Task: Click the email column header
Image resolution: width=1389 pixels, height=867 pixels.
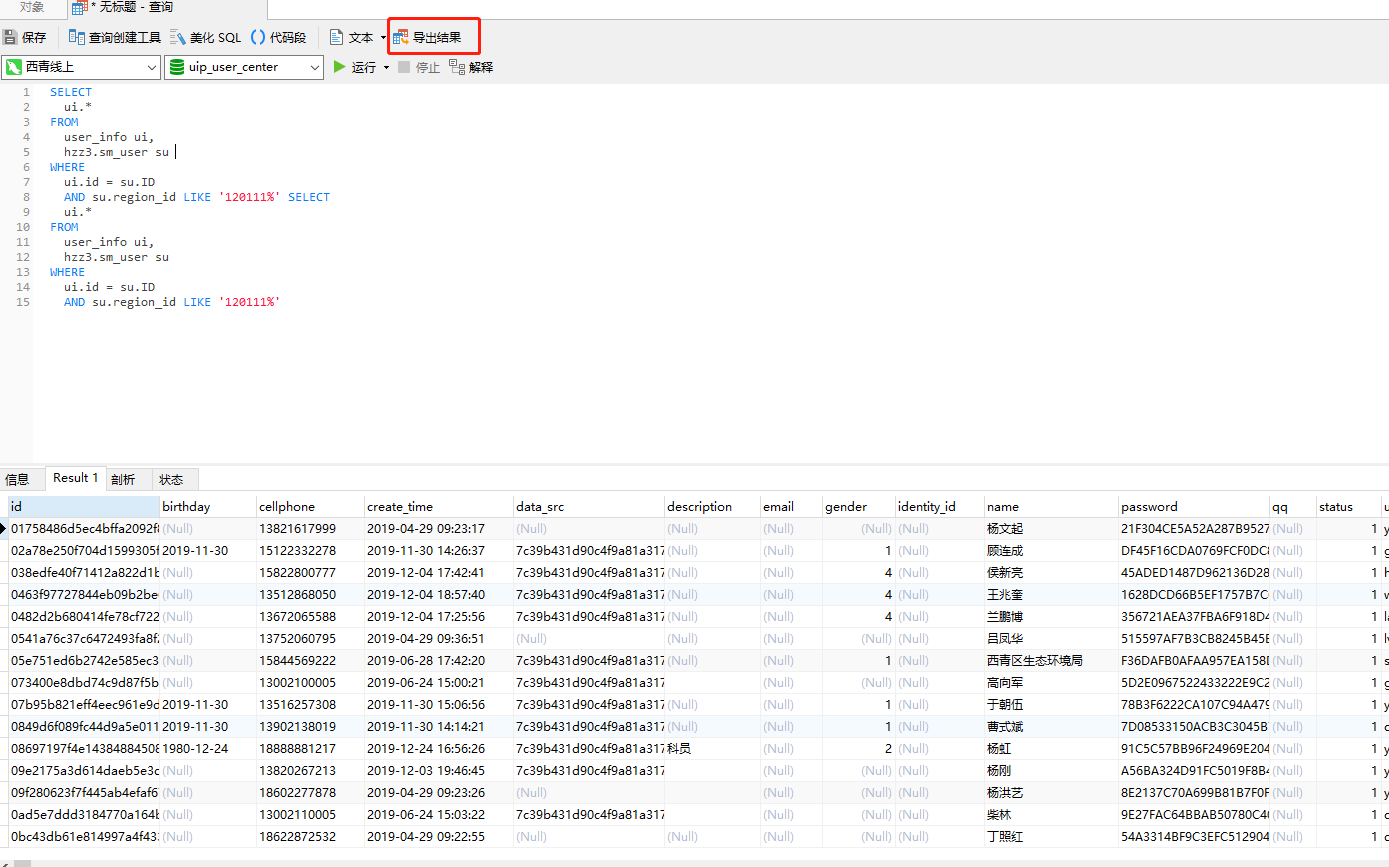Action: pos(791,507)
